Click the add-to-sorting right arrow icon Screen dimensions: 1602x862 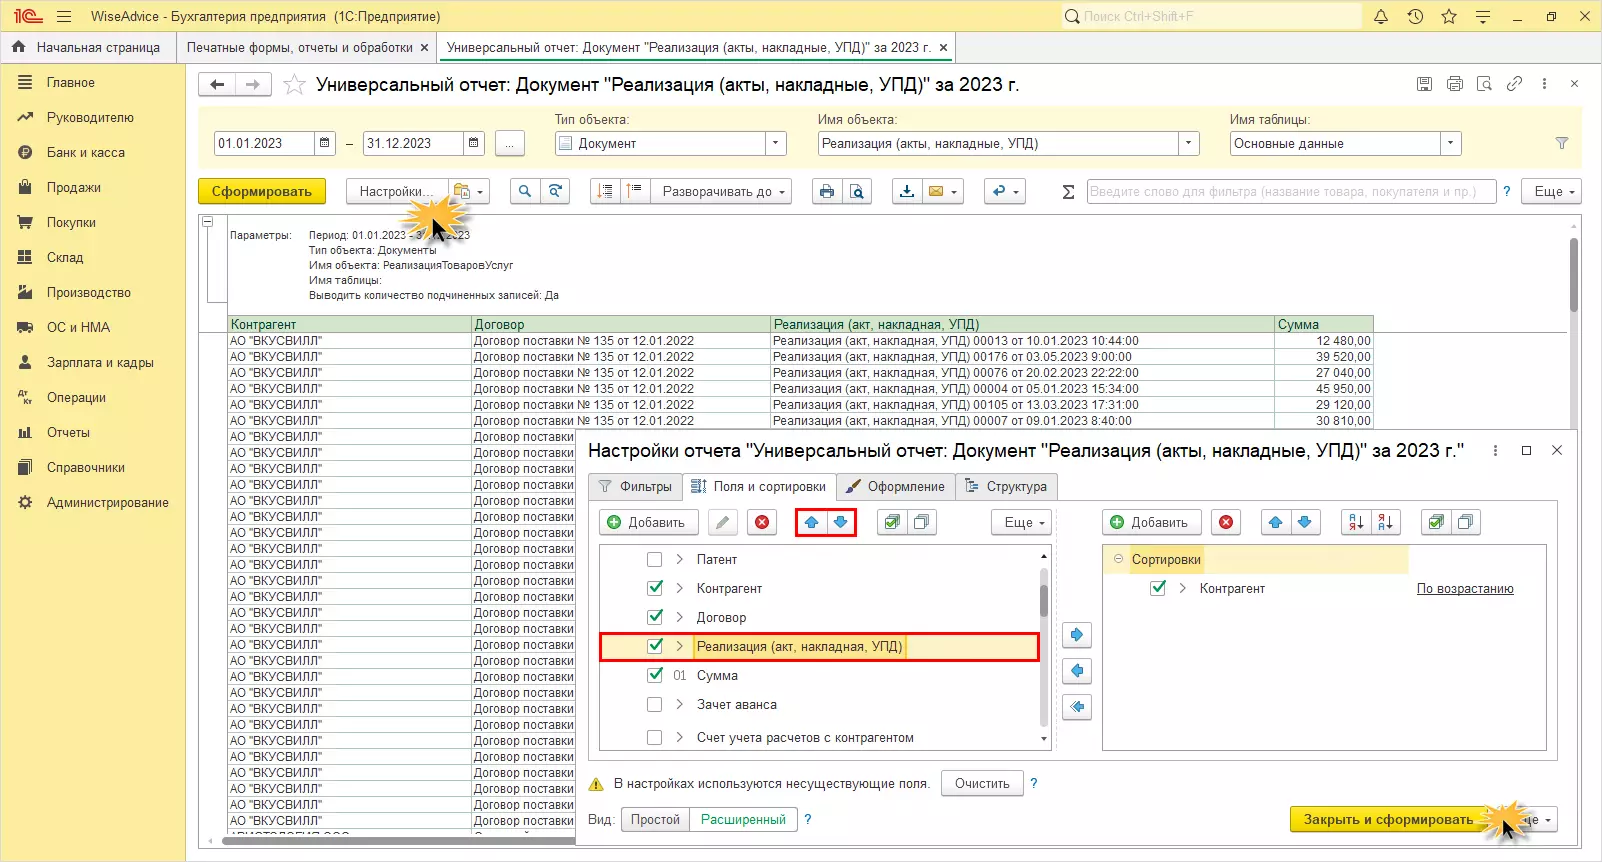pos(1076,635)
